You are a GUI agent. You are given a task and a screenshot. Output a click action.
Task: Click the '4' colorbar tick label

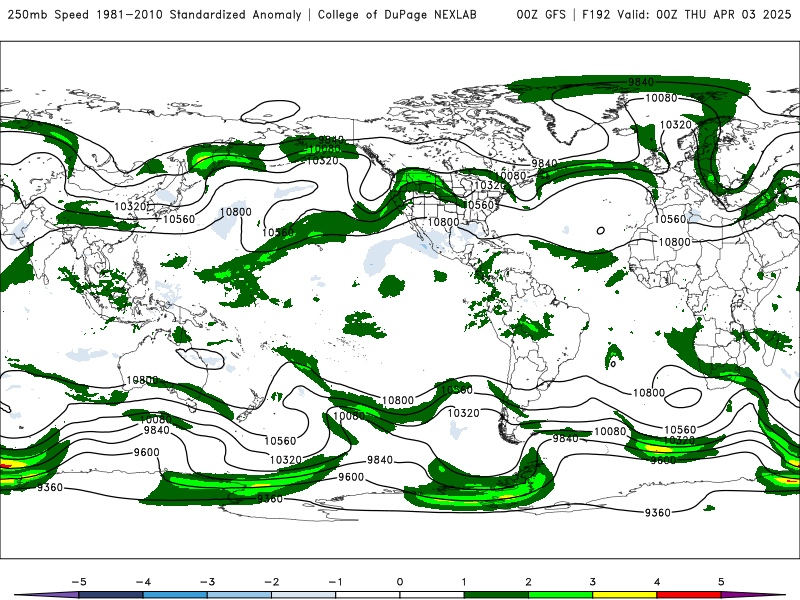pyautogui.click(x=657, y=582)
